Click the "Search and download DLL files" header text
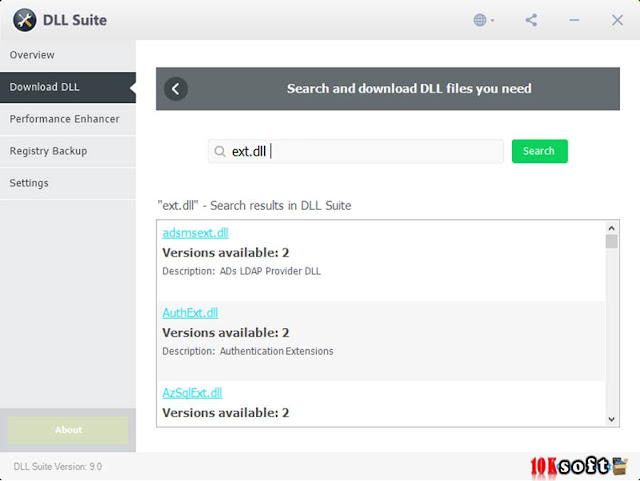Viewport: 640px width, 481px height. (x=409, y=89)
